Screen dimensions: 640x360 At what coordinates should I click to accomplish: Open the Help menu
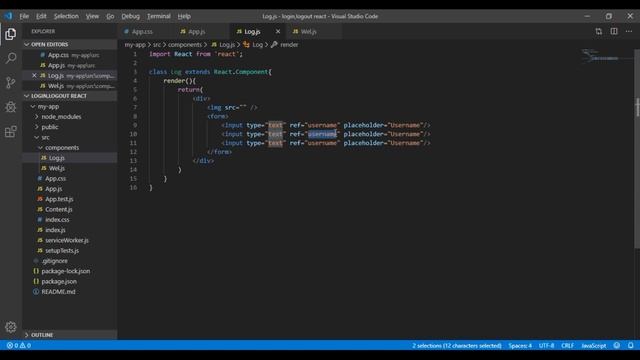(184, 16)
